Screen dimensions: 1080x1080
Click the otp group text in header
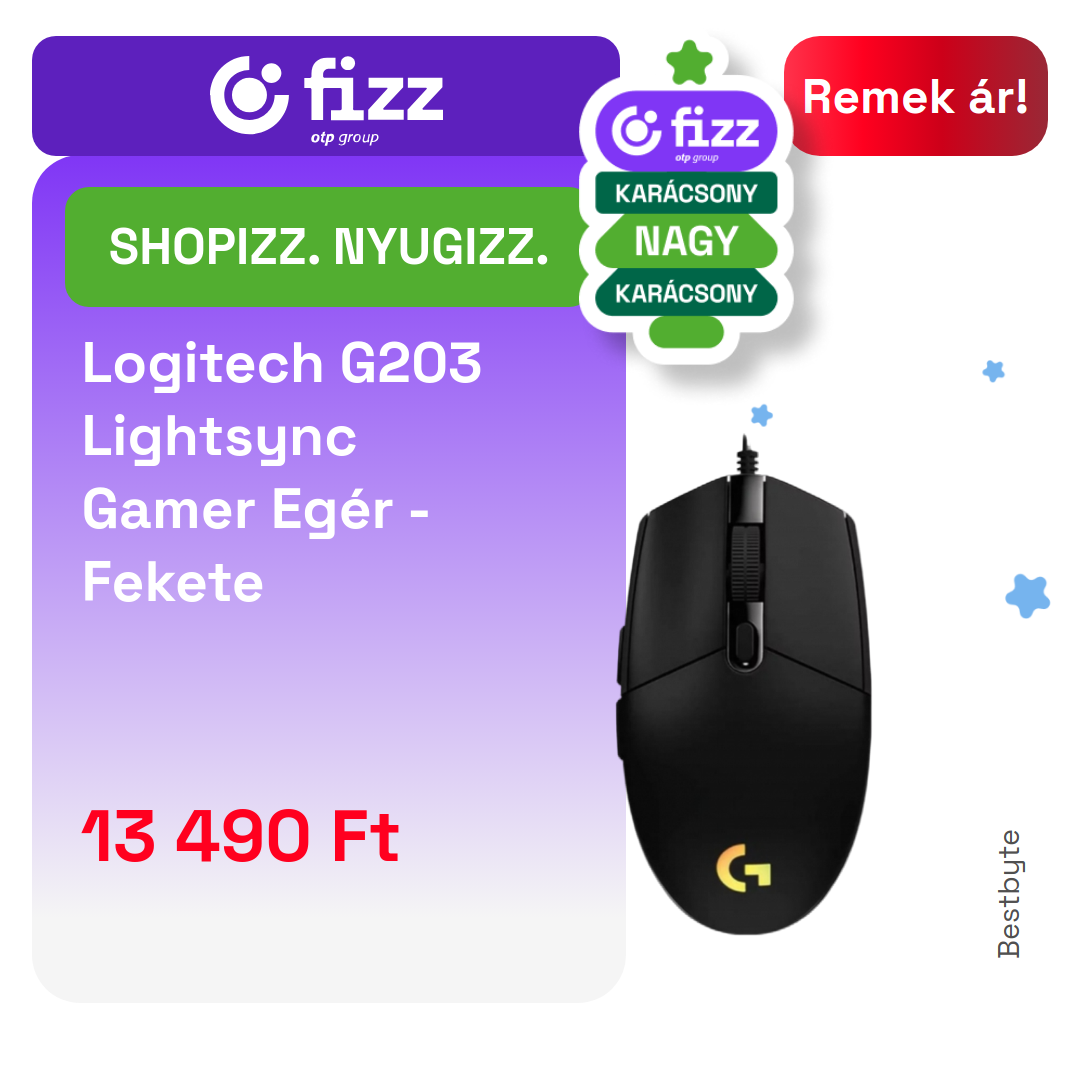pos(344,137)
